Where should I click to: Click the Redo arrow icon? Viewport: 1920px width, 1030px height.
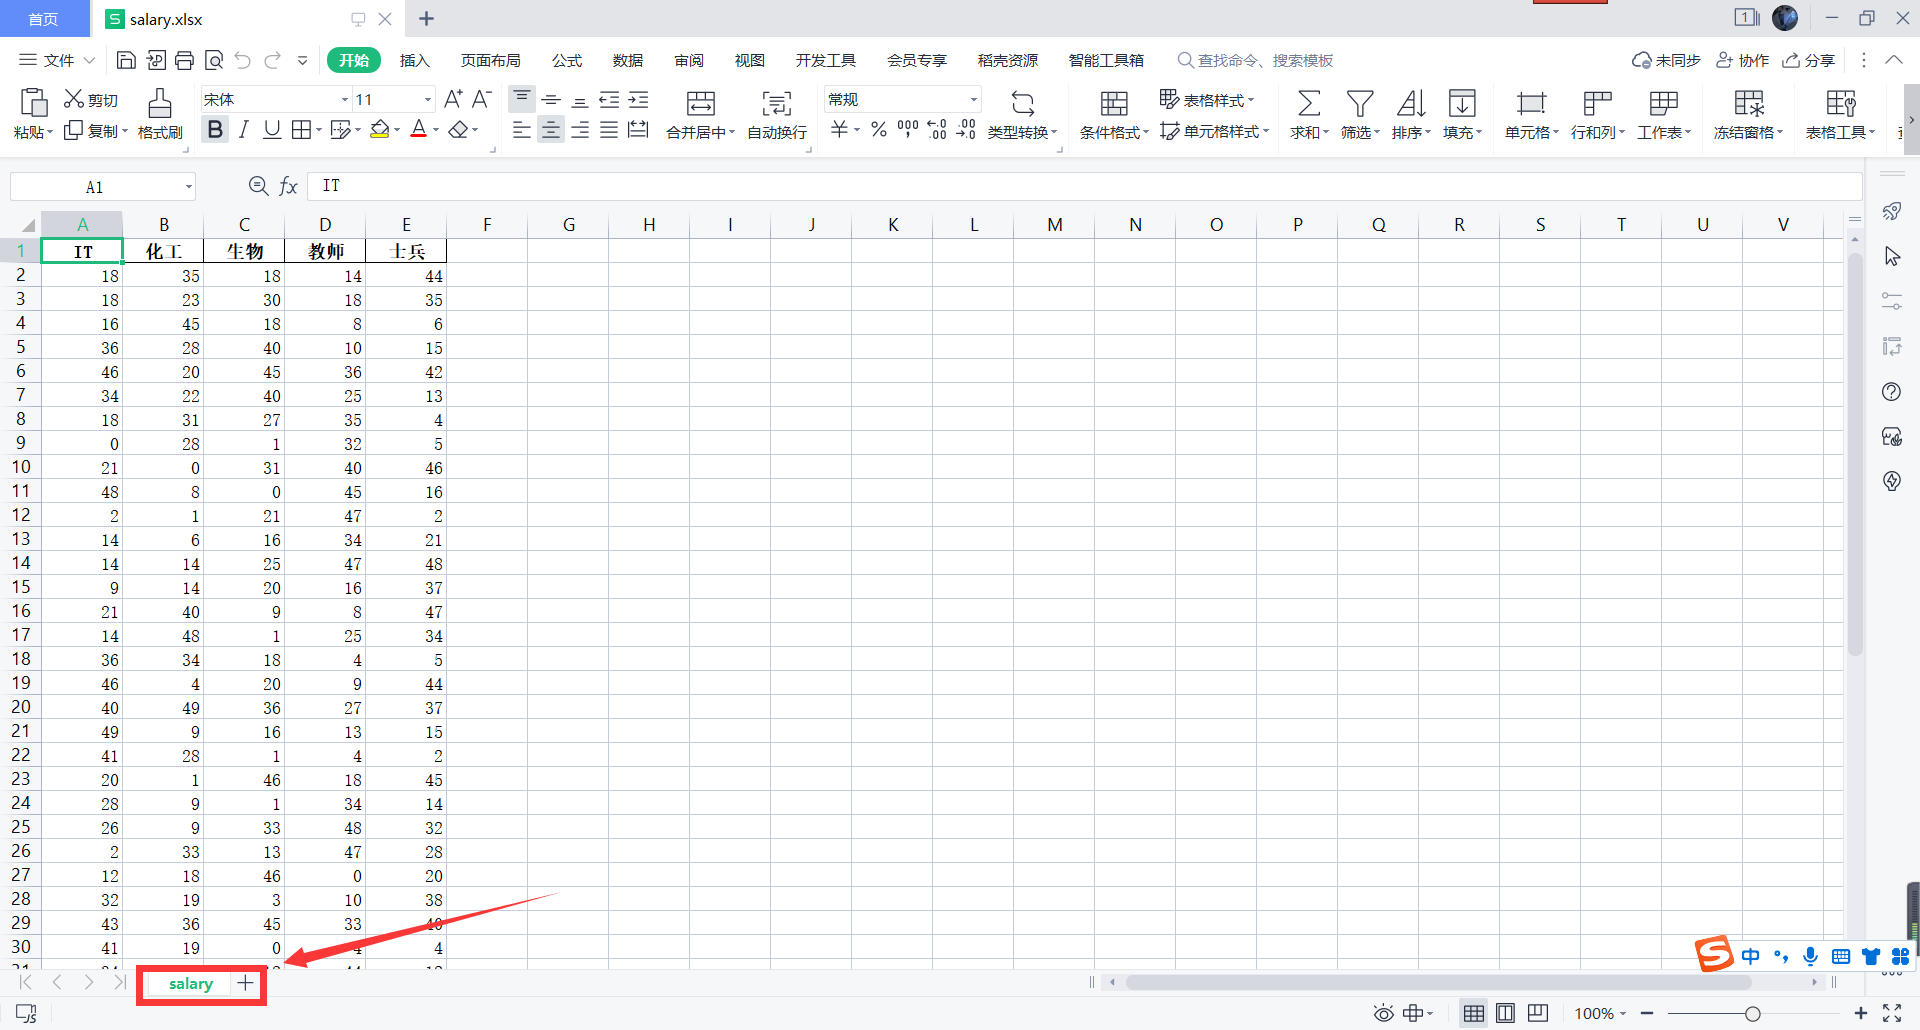pos(272,60)
